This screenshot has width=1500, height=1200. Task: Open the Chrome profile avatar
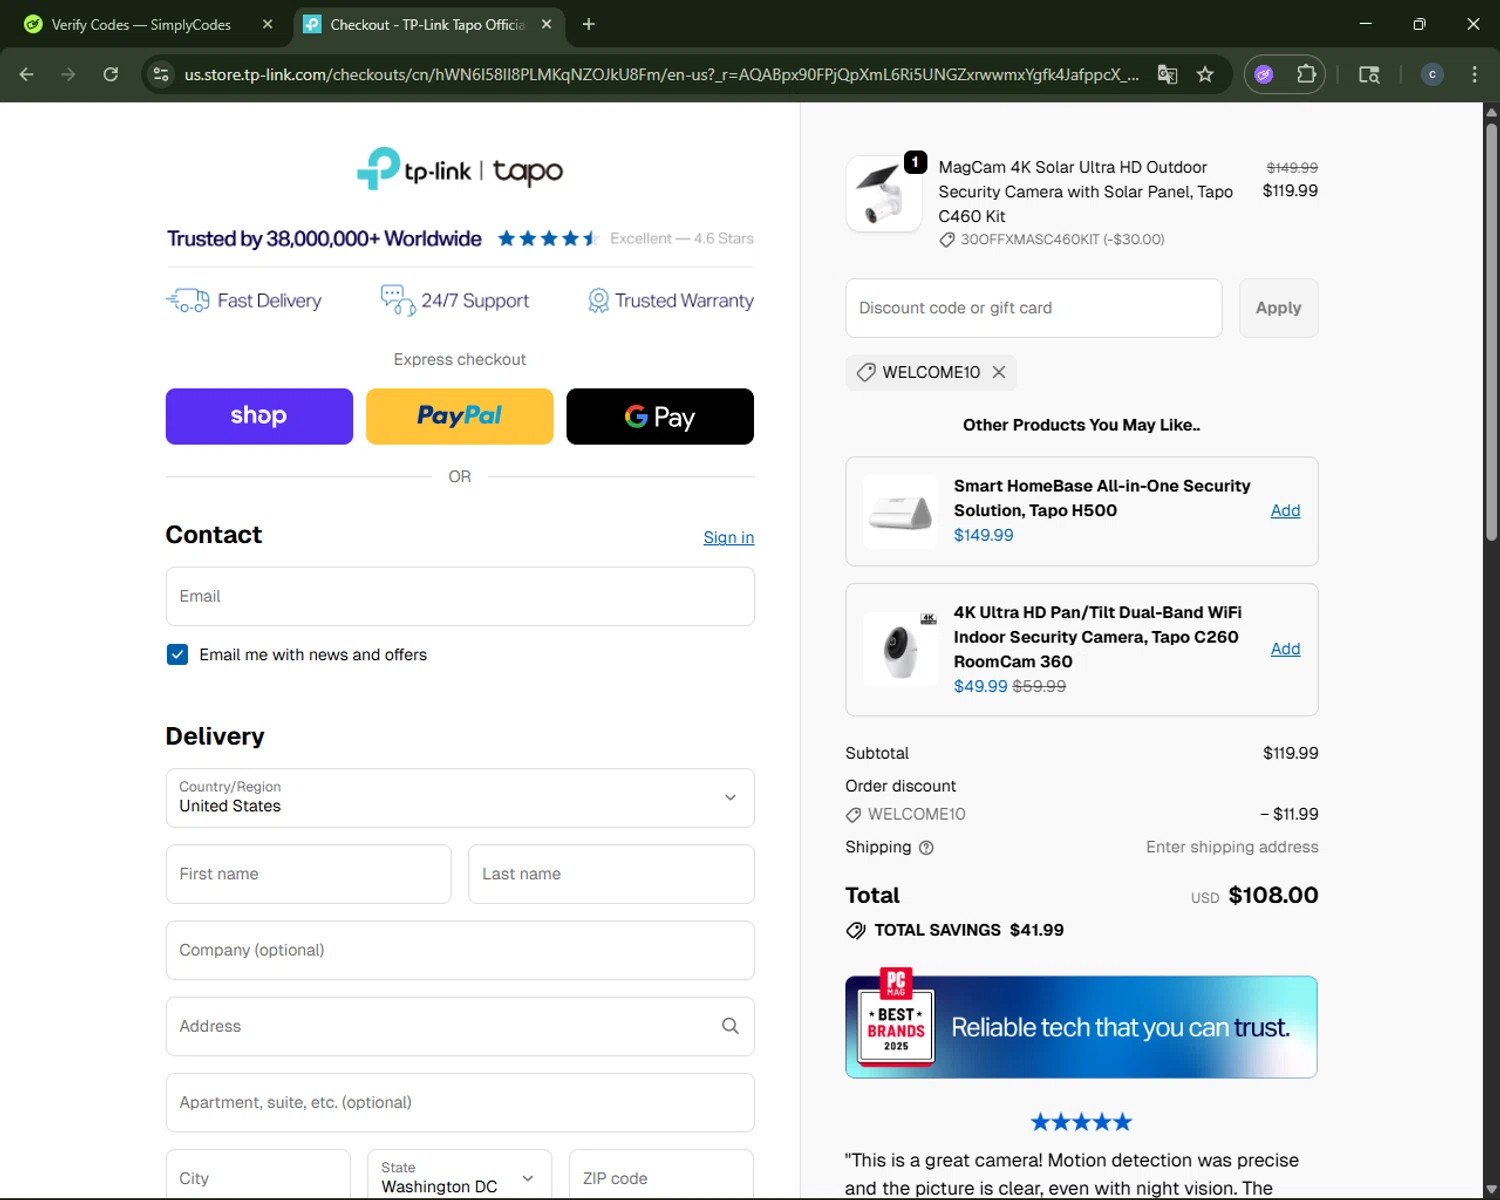tap(1432, 74)
